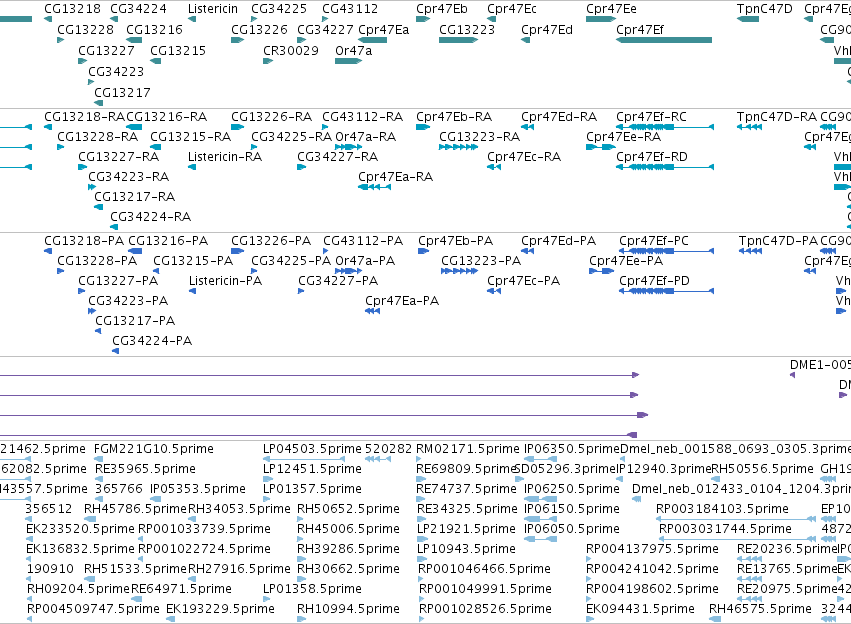Select the CG34224-RA transcript label
The image size is (851, 624).
[x=150, y=217]
